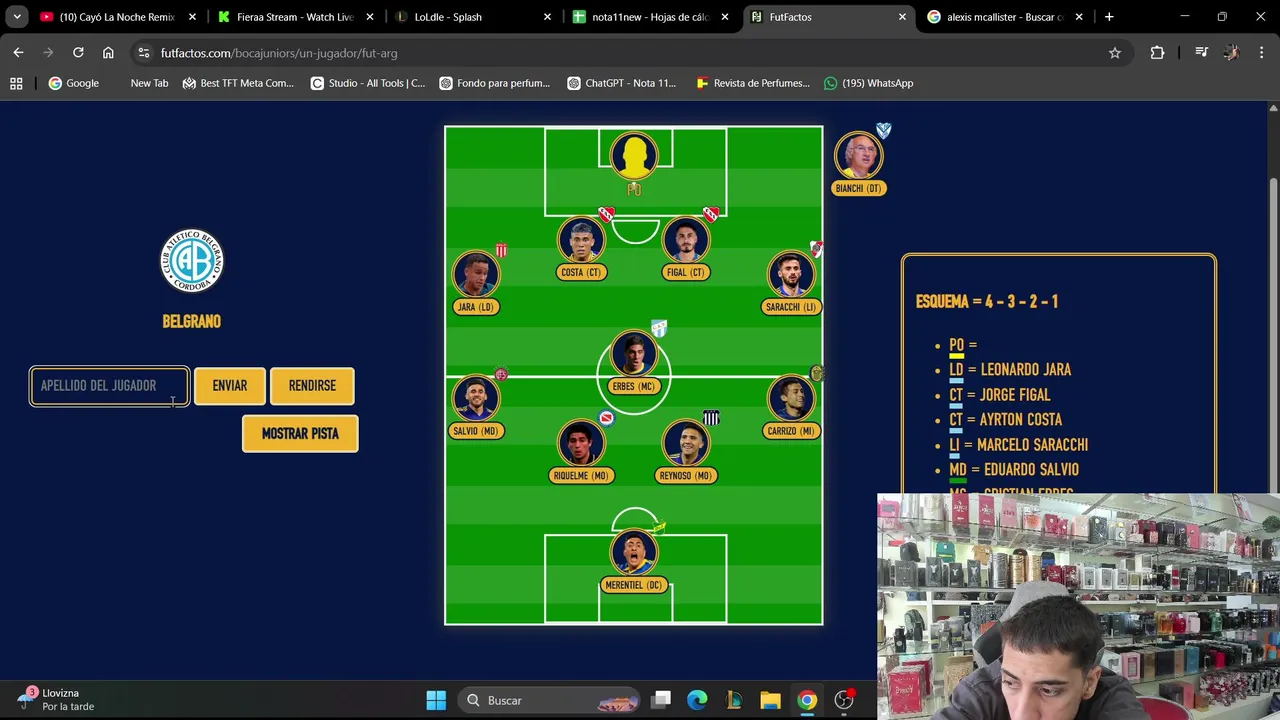This screenshot has height=720, width=1280.
Task: Open File Explorer from the taskbar
Action: point(770,700)
